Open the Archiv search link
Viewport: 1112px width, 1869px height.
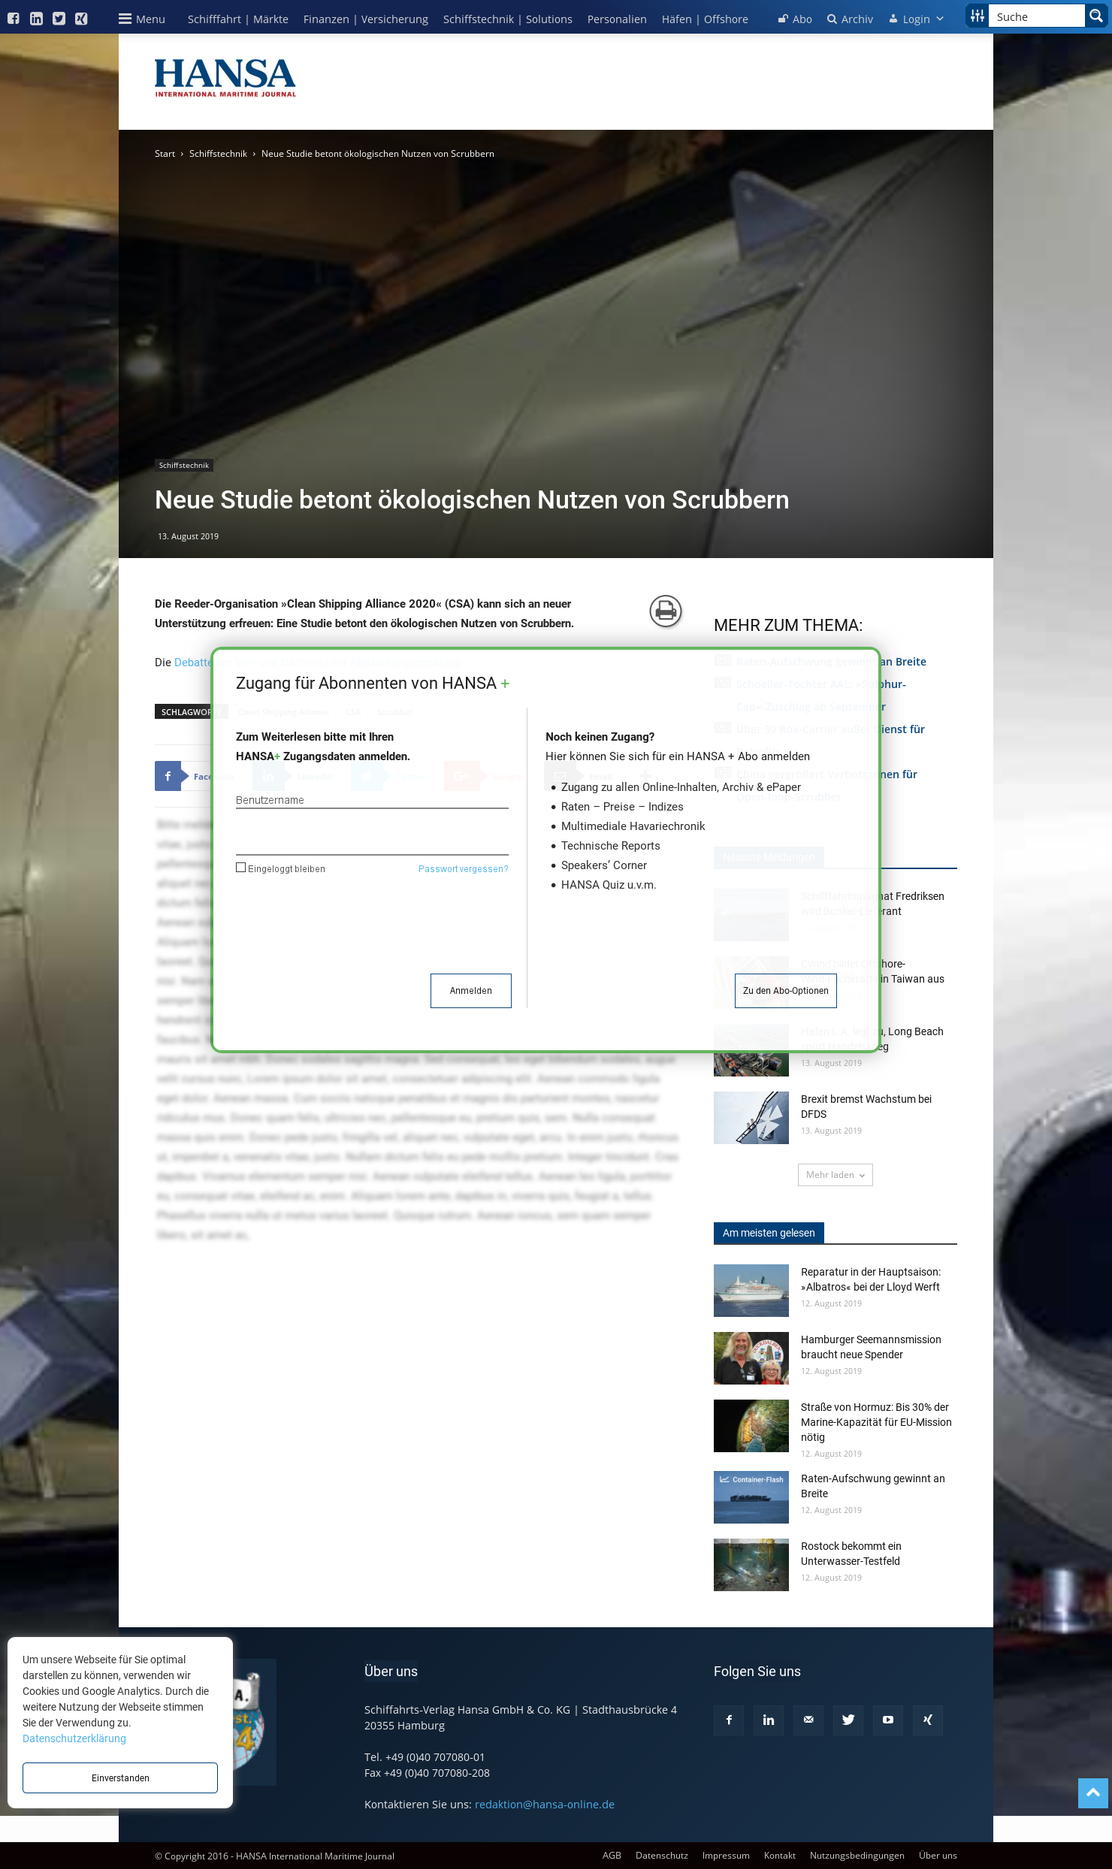[x=850, y=19]
